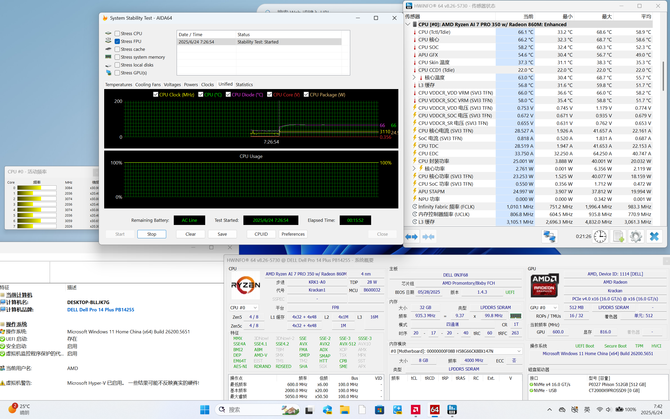
Task: Toggle the CPU Core (V) graph checkbox
Action: pyautogui.click(x=269, y=95)
